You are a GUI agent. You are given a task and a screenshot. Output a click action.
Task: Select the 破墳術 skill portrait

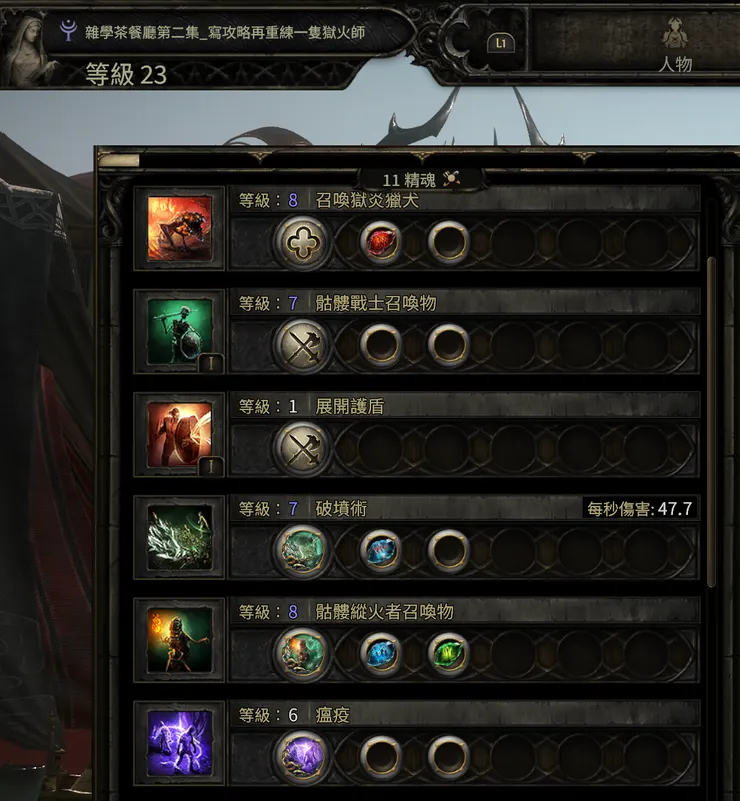179,537
